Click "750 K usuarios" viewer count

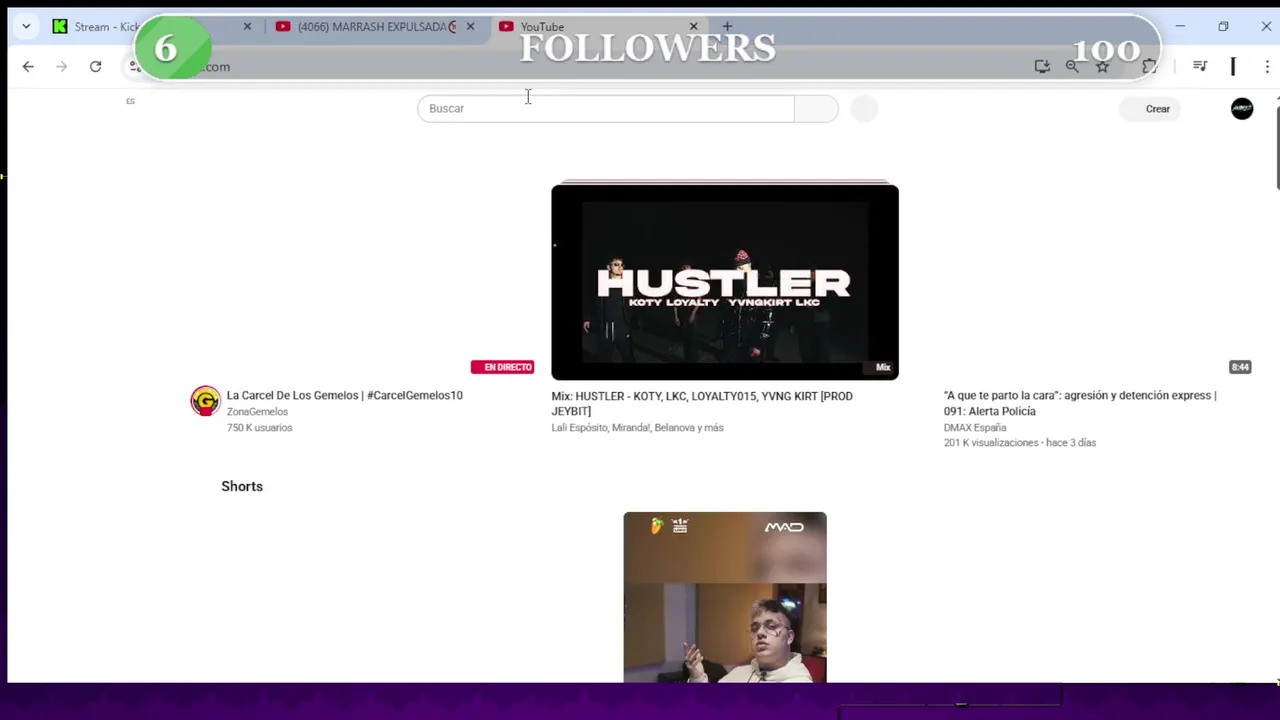point(259,427)
